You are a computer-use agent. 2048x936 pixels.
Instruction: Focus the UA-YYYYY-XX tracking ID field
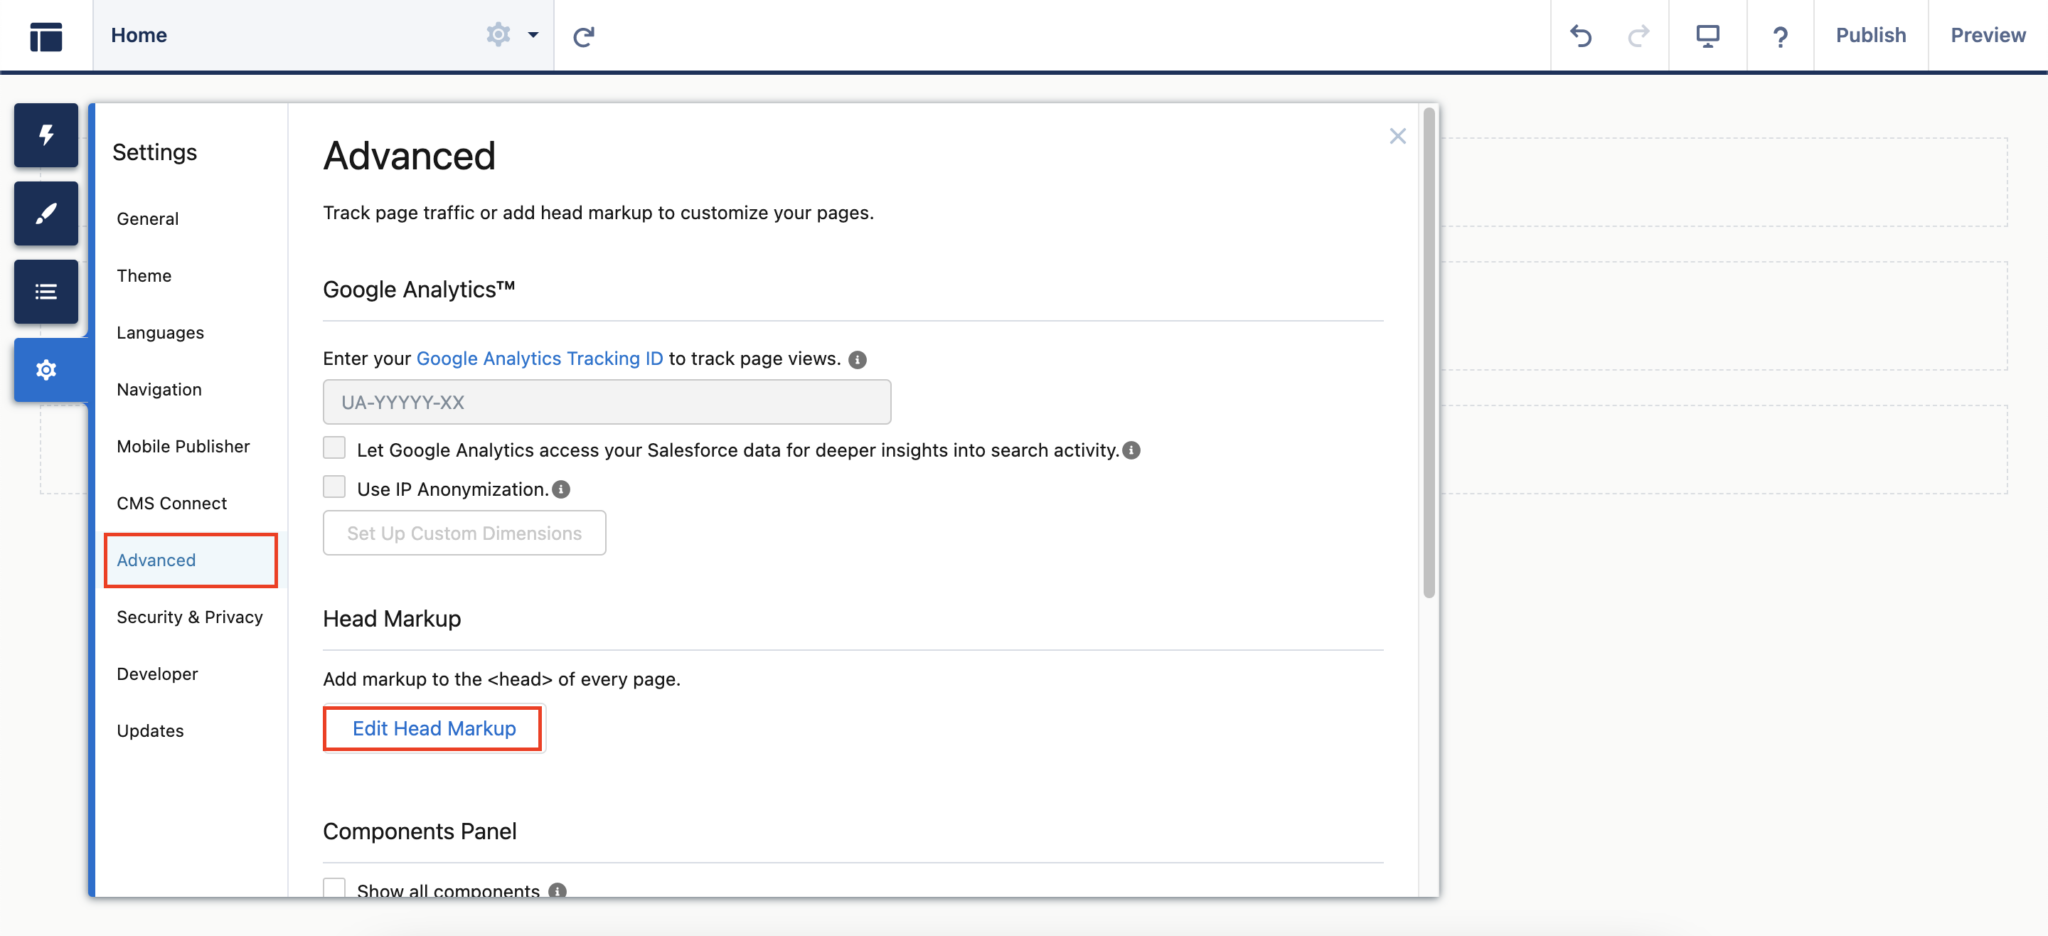click(607, 402)
